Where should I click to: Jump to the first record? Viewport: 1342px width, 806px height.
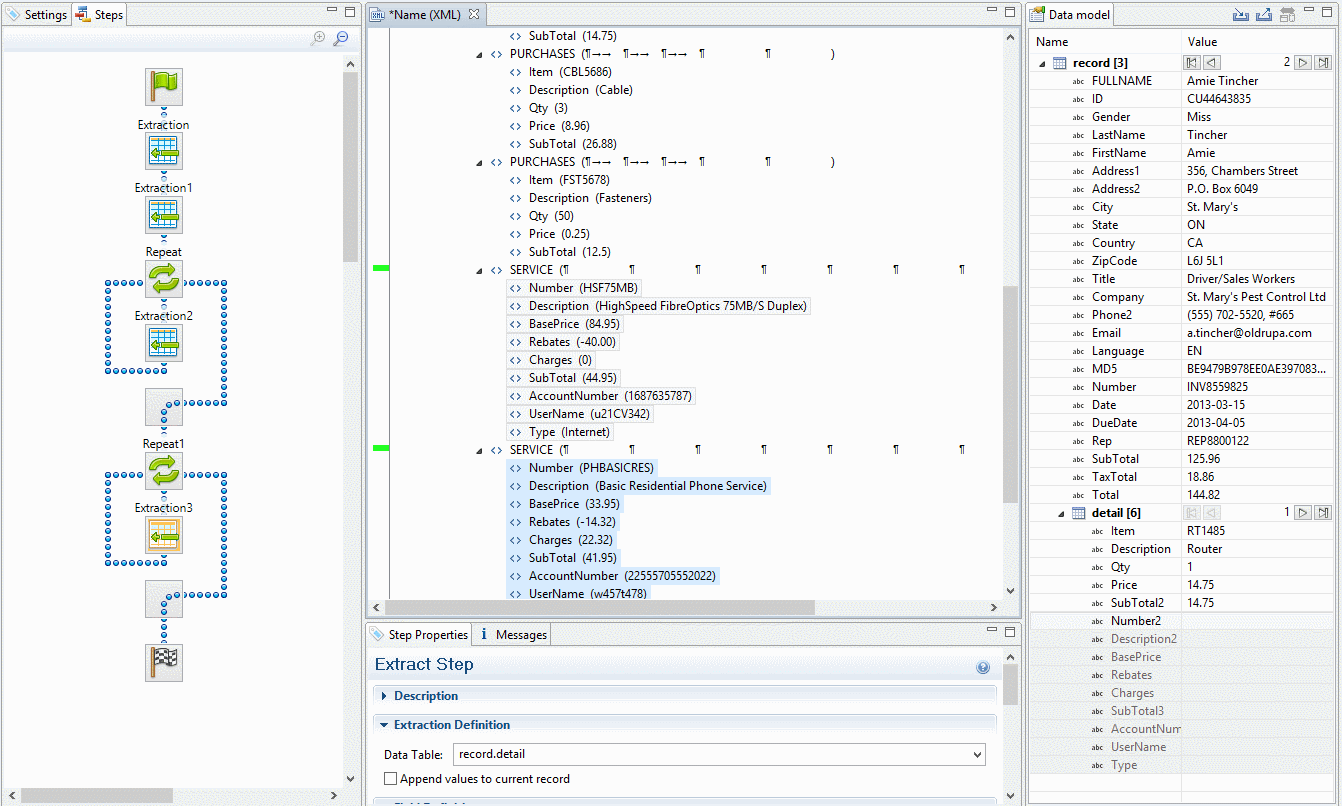1192,63
